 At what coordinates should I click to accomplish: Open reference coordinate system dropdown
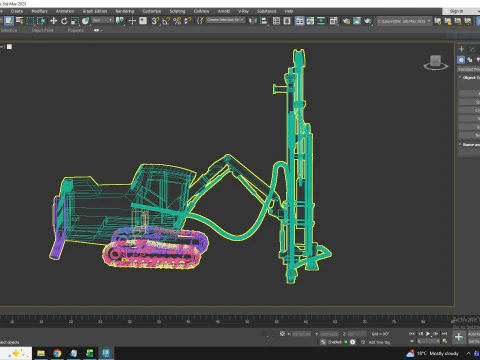tap(103, 21)
